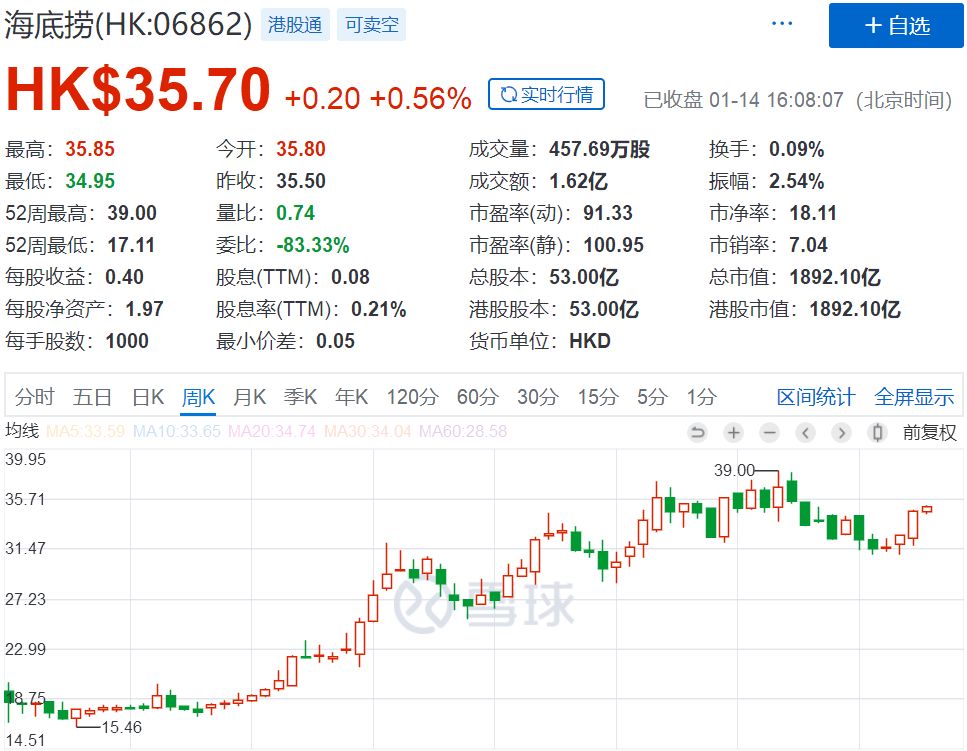Switch to the 年K chart tab

tap(352, 396)
